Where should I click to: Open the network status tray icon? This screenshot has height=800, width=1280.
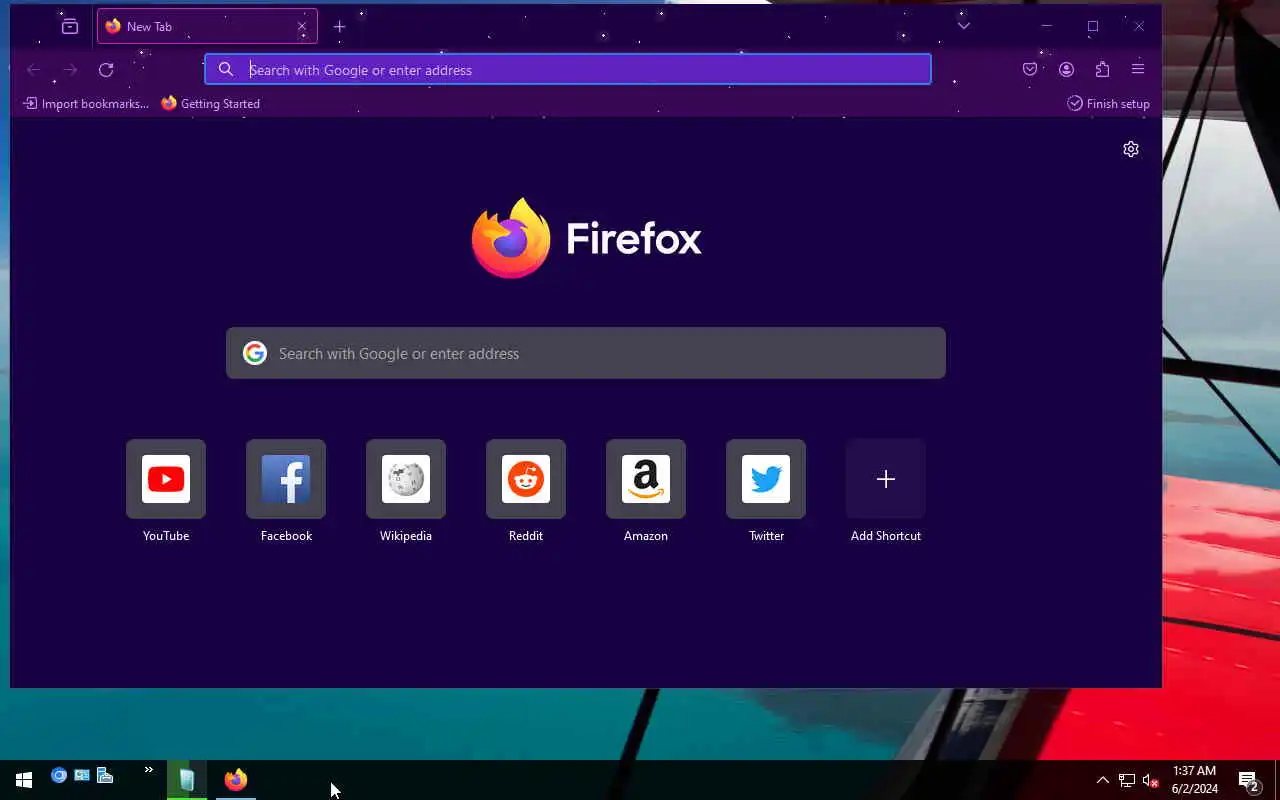click(1127, 780)
